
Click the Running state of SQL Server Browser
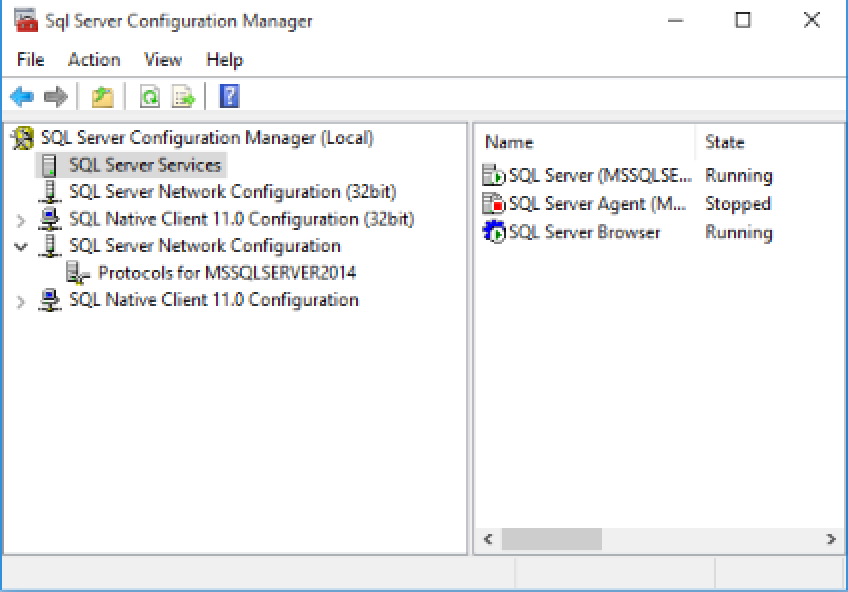[x=739, y=232]
